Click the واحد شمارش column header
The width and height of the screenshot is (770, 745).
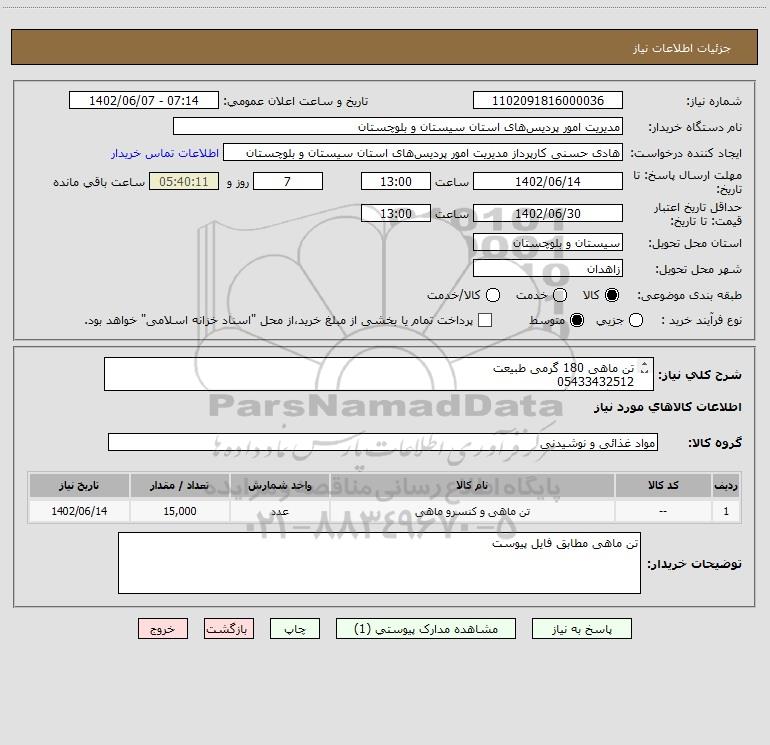coord(279,486)
